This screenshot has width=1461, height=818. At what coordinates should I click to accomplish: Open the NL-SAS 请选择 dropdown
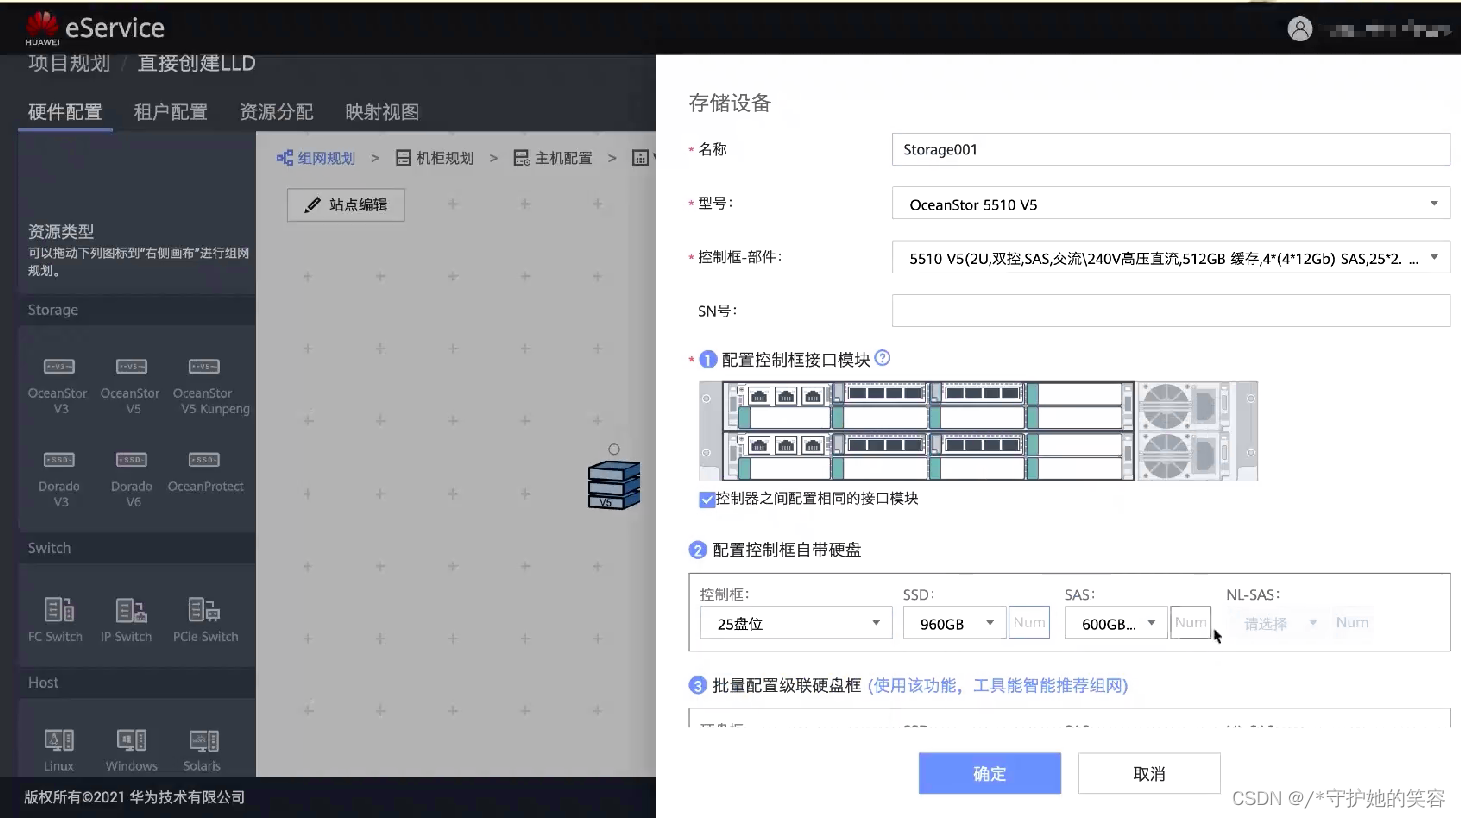point(1277,623)
